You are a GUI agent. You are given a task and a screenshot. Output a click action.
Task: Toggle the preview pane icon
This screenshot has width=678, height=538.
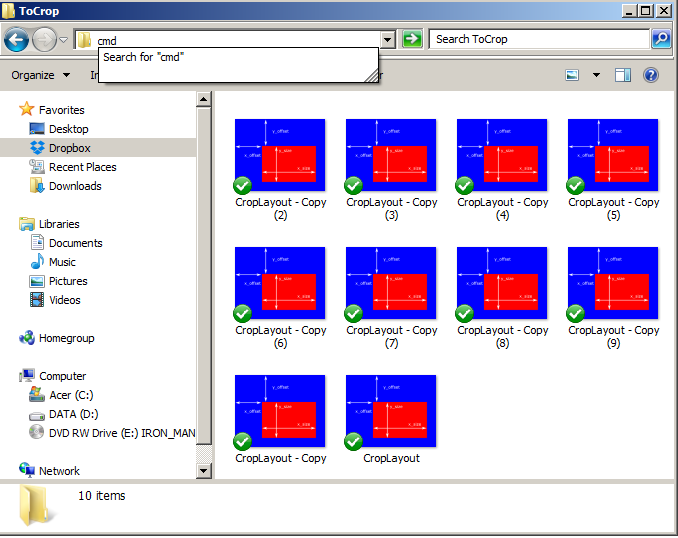[x=623, y=75]
